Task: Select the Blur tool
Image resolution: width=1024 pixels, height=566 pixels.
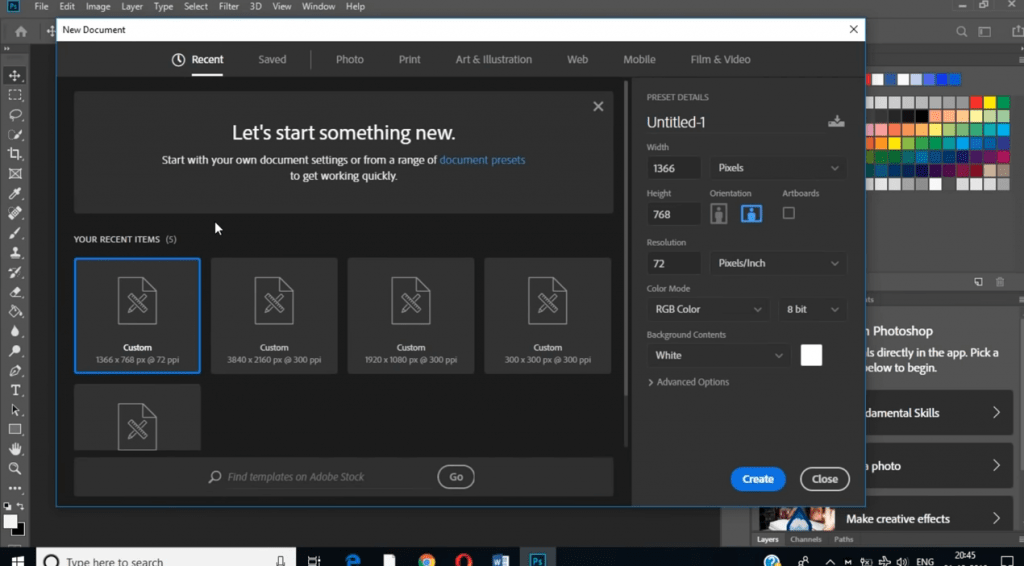Action: [x=15, y=331]
